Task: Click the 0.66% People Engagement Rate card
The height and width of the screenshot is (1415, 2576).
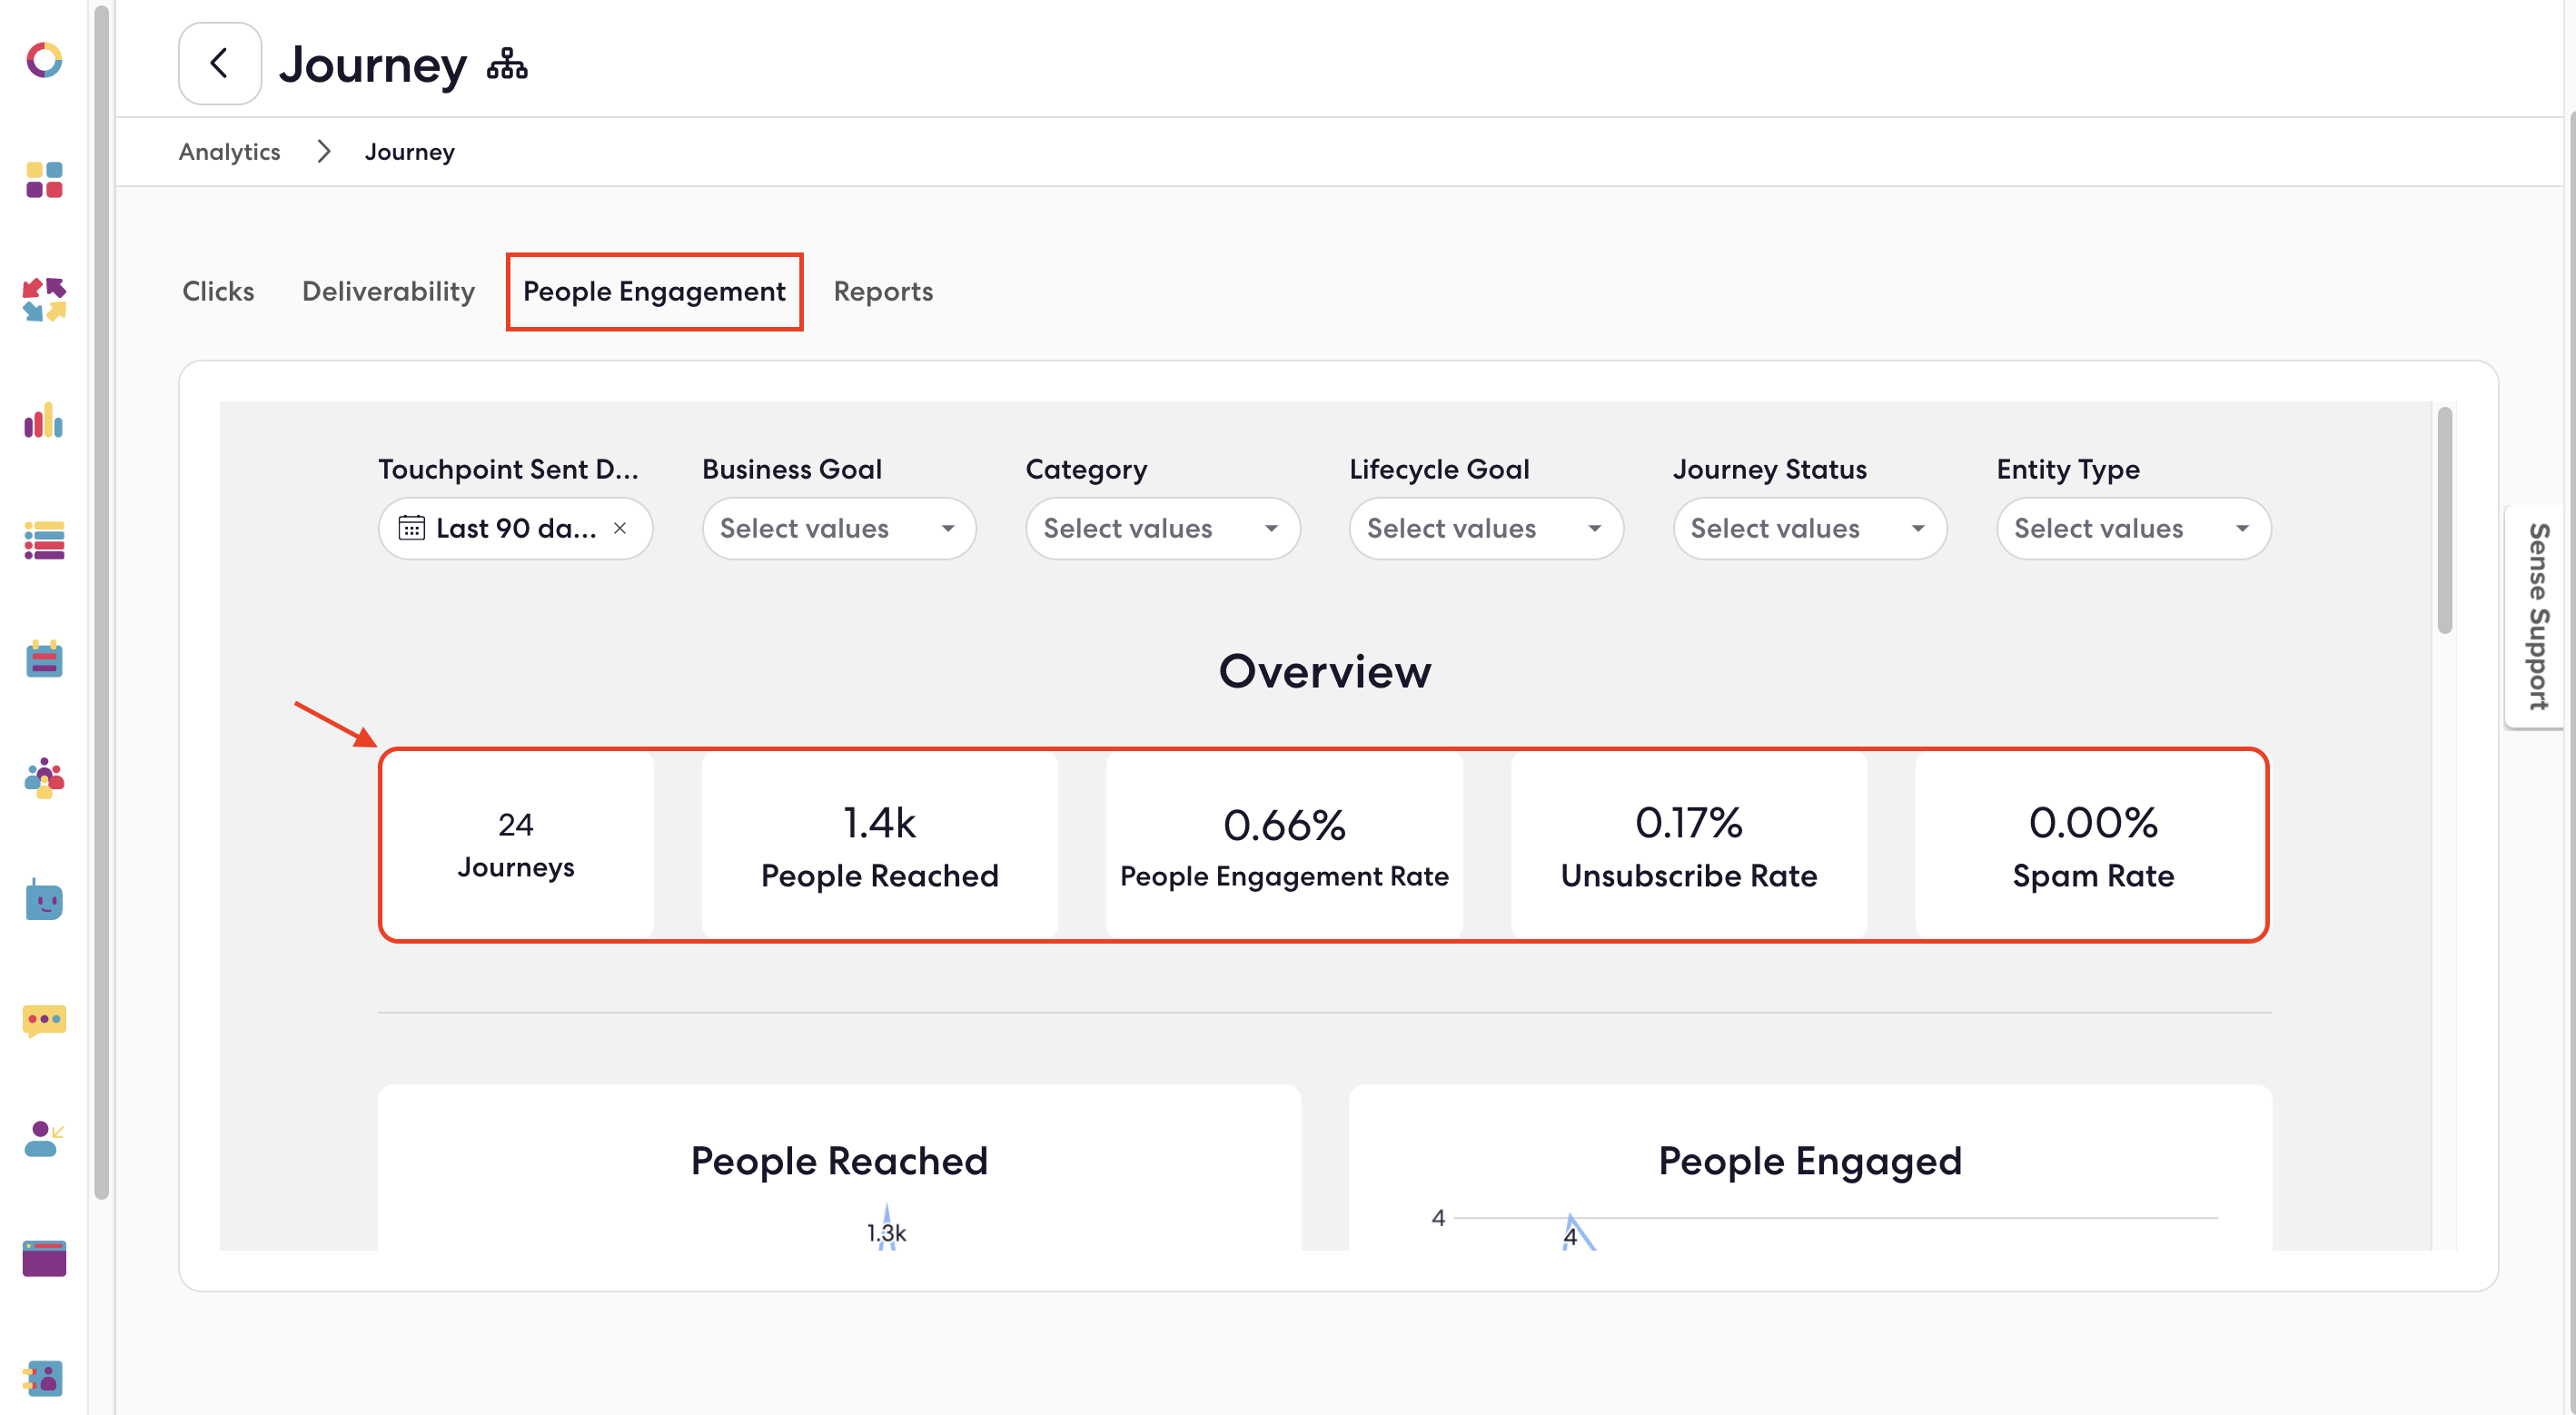Action: pos(1284,845)
